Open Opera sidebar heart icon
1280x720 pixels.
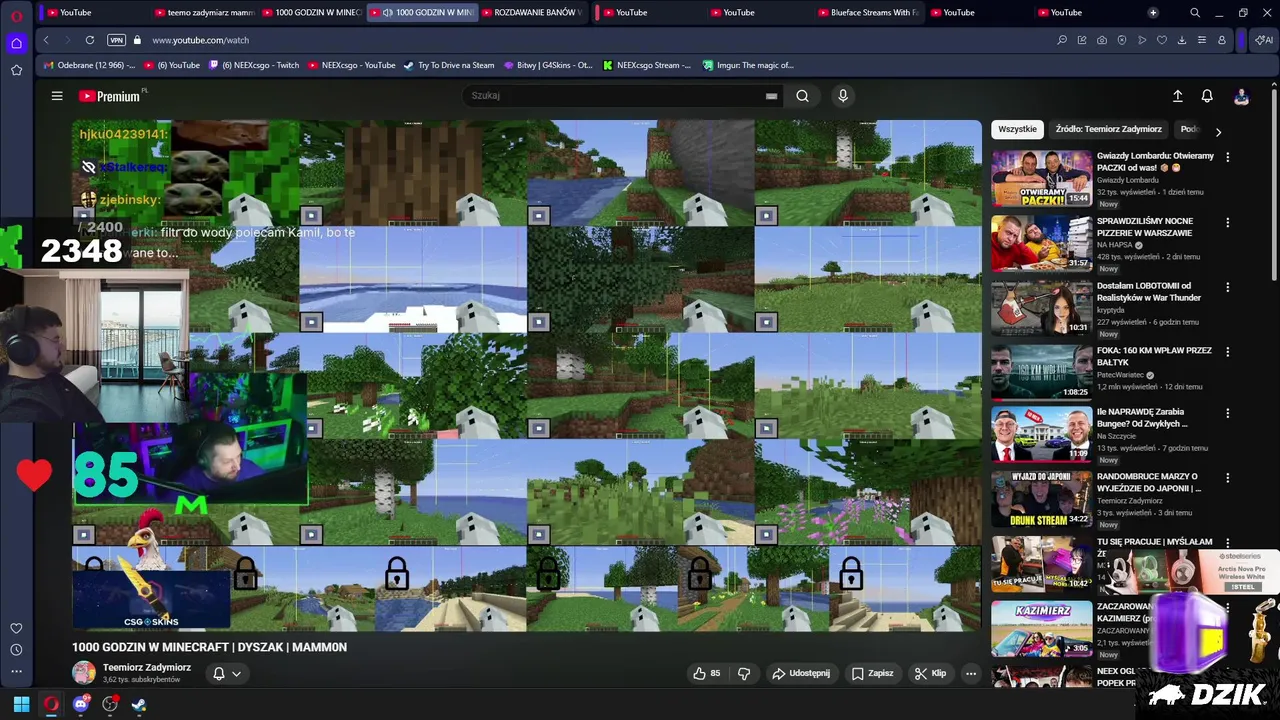[x=16, y=628]
